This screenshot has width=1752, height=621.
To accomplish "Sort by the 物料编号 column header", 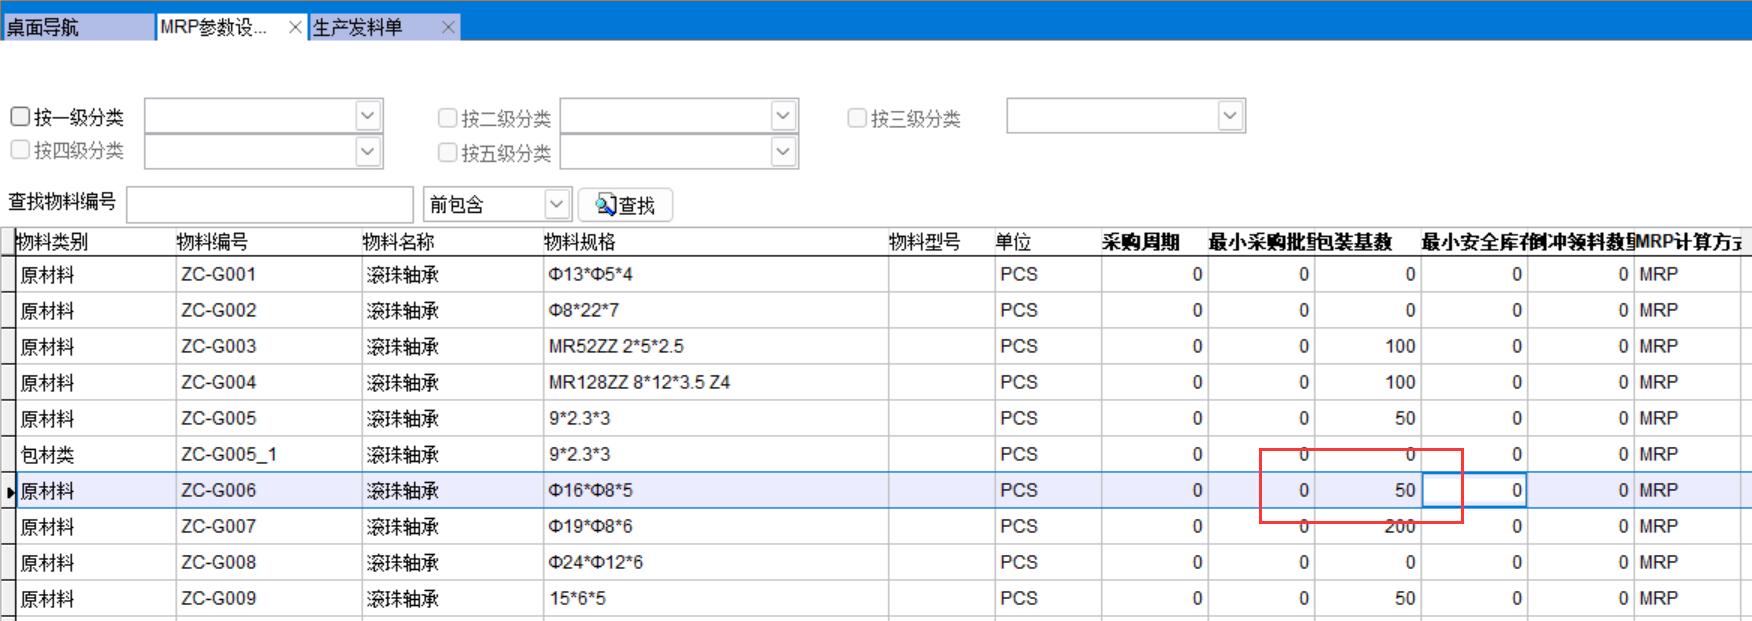I will 266,242.
